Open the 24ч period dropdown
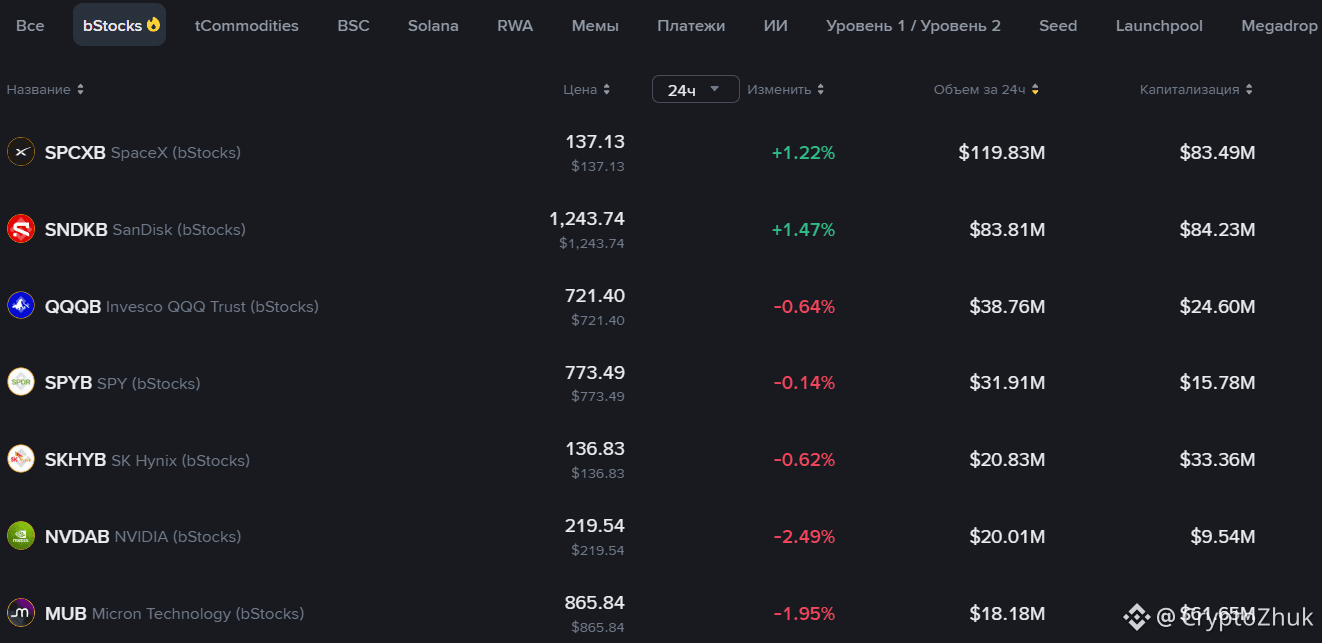 [x=696, y=89]
